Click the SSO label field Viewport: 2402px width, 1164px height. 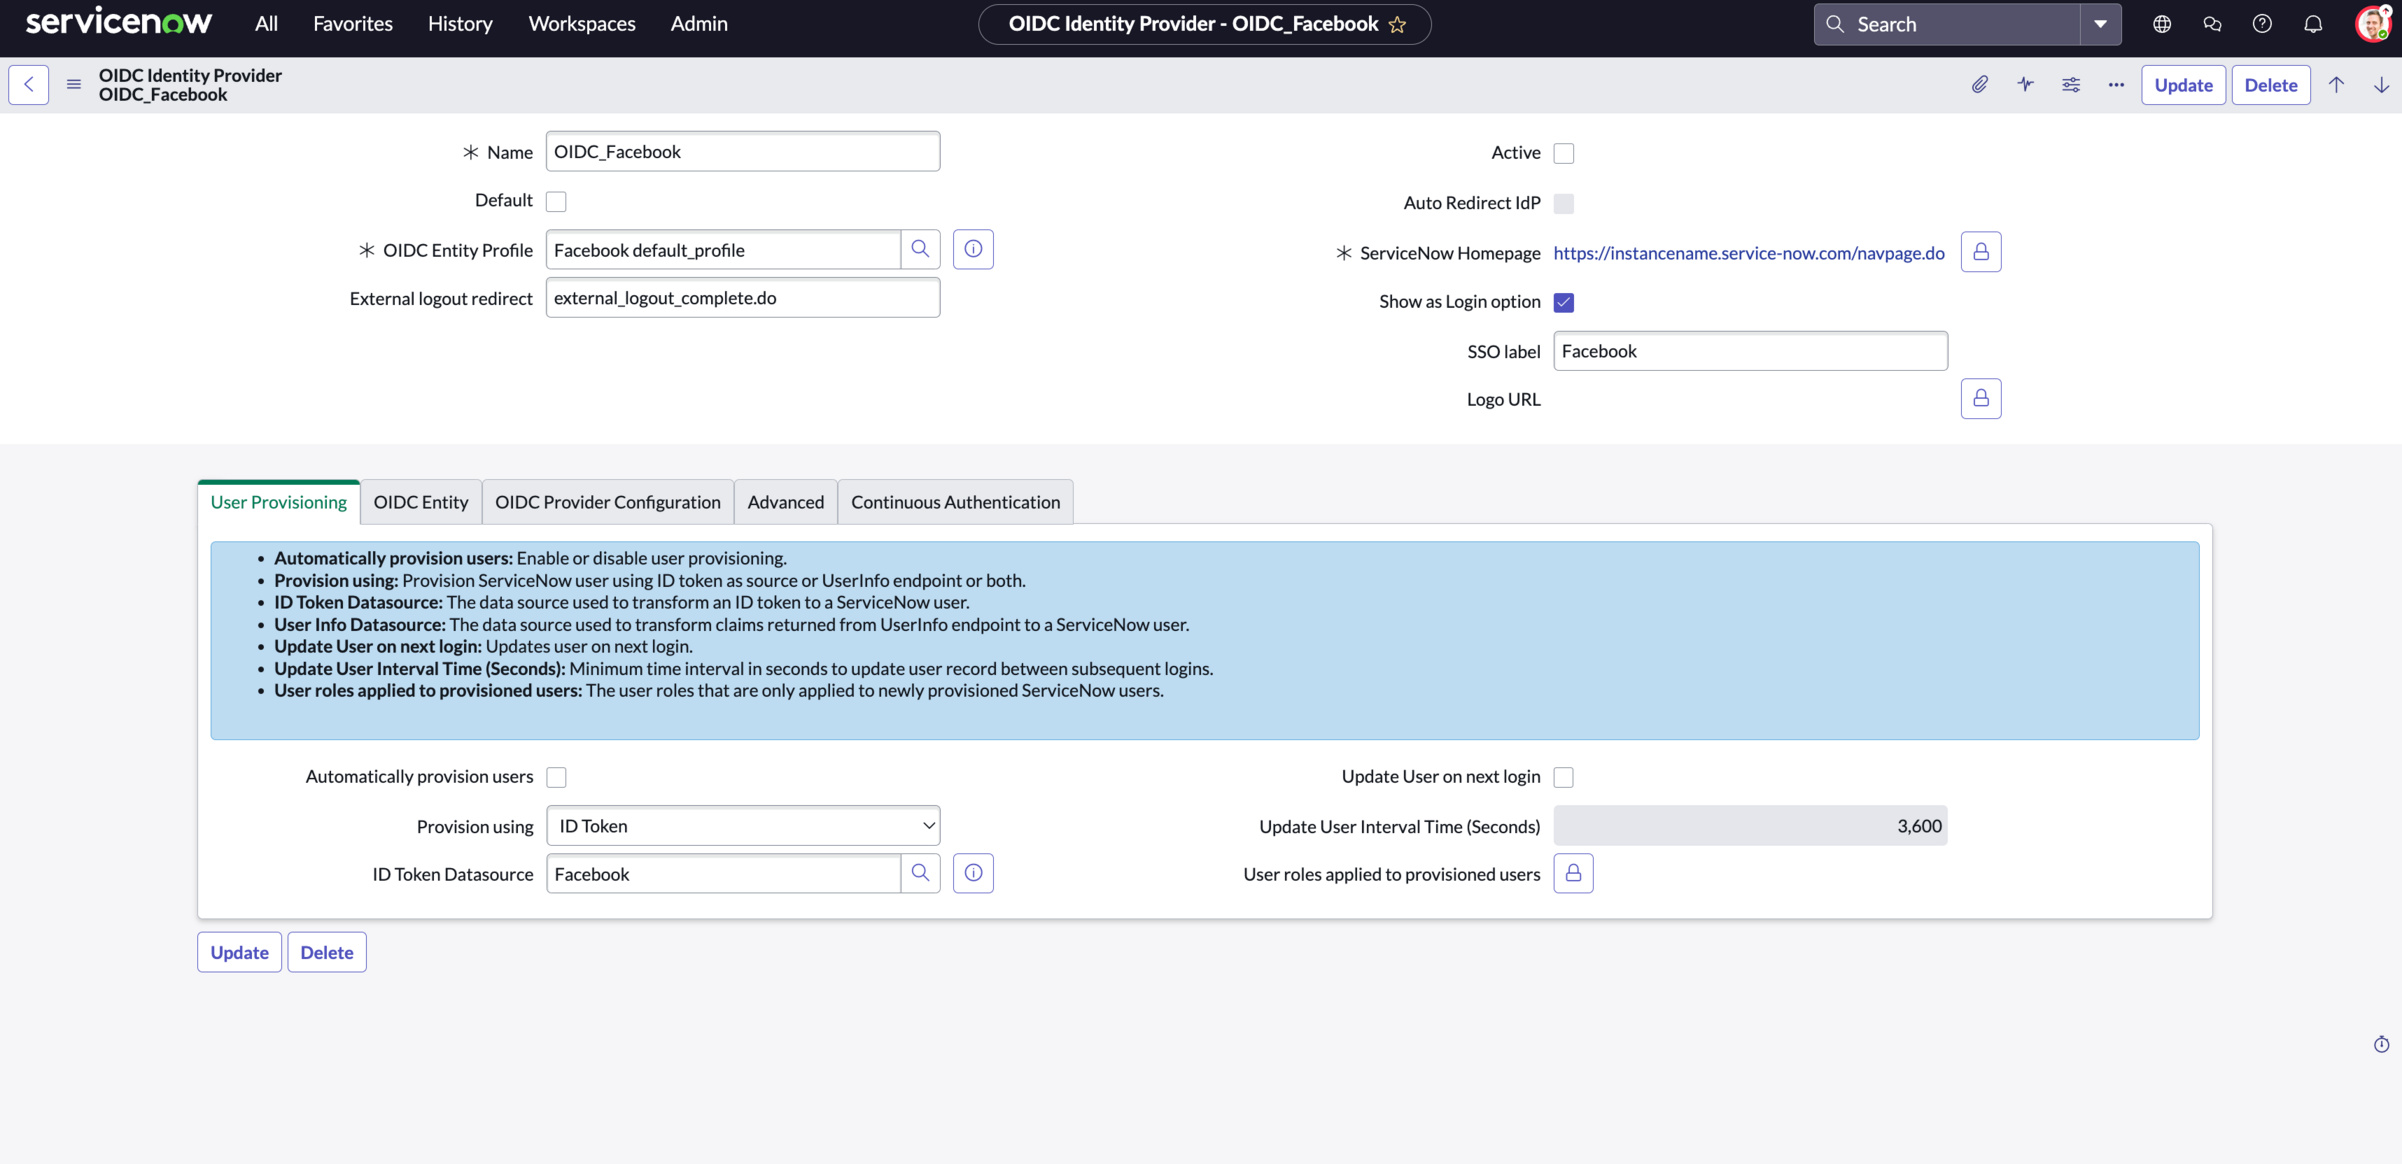[1750, 351]
